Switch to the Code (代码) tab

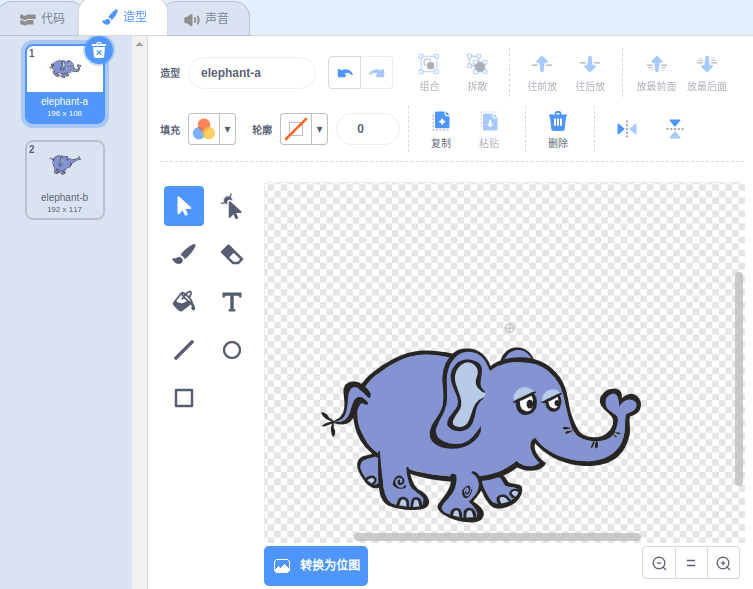coord(42,19)
